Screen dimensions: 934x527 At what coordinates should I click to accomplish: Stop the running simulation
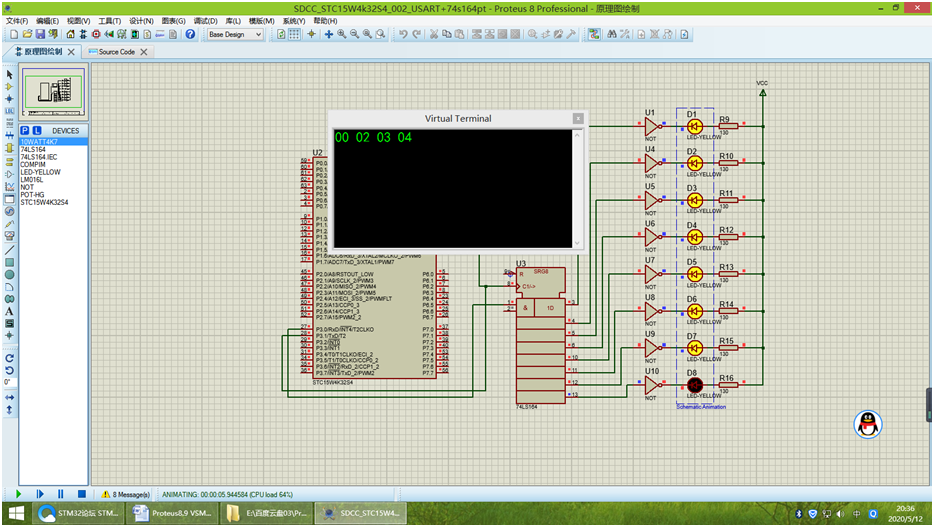[82, 494]
